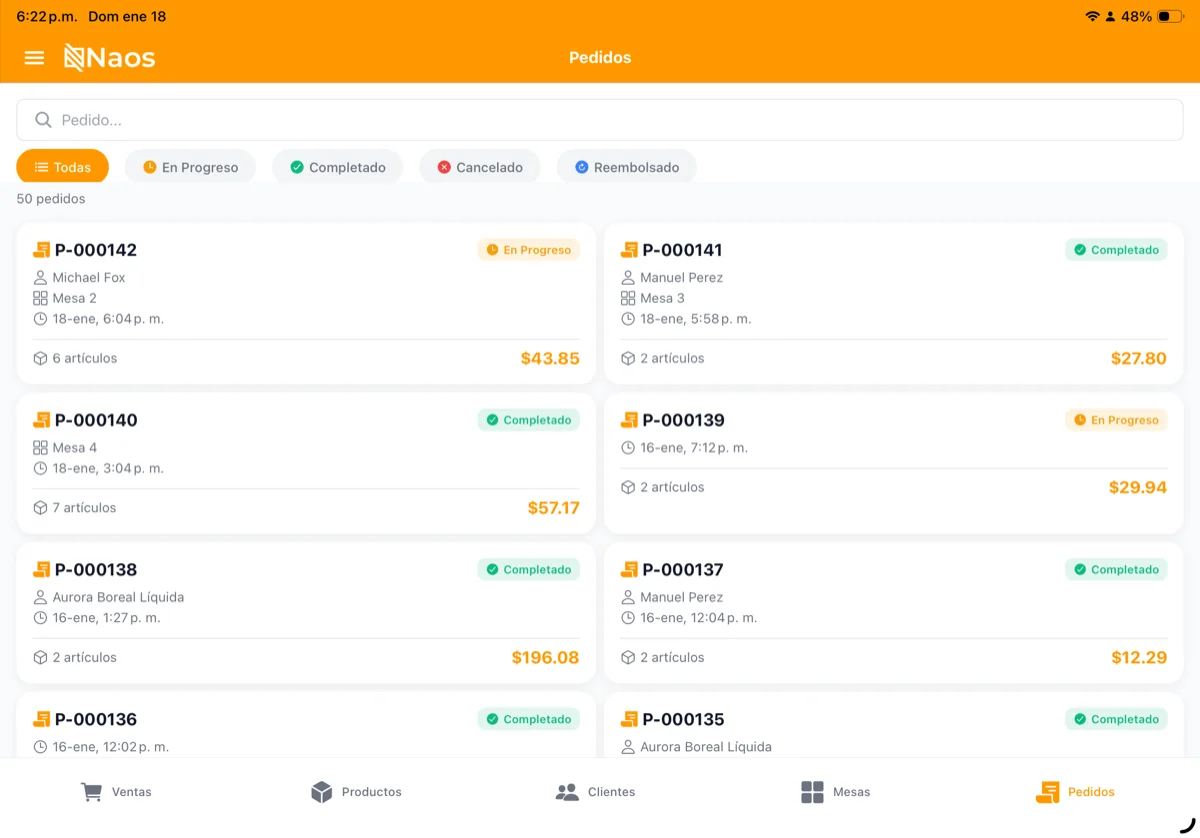The image size is (1200, 838).
Task: Open order P-000138 totaling $196.08
Action: (x=305, y=612)
